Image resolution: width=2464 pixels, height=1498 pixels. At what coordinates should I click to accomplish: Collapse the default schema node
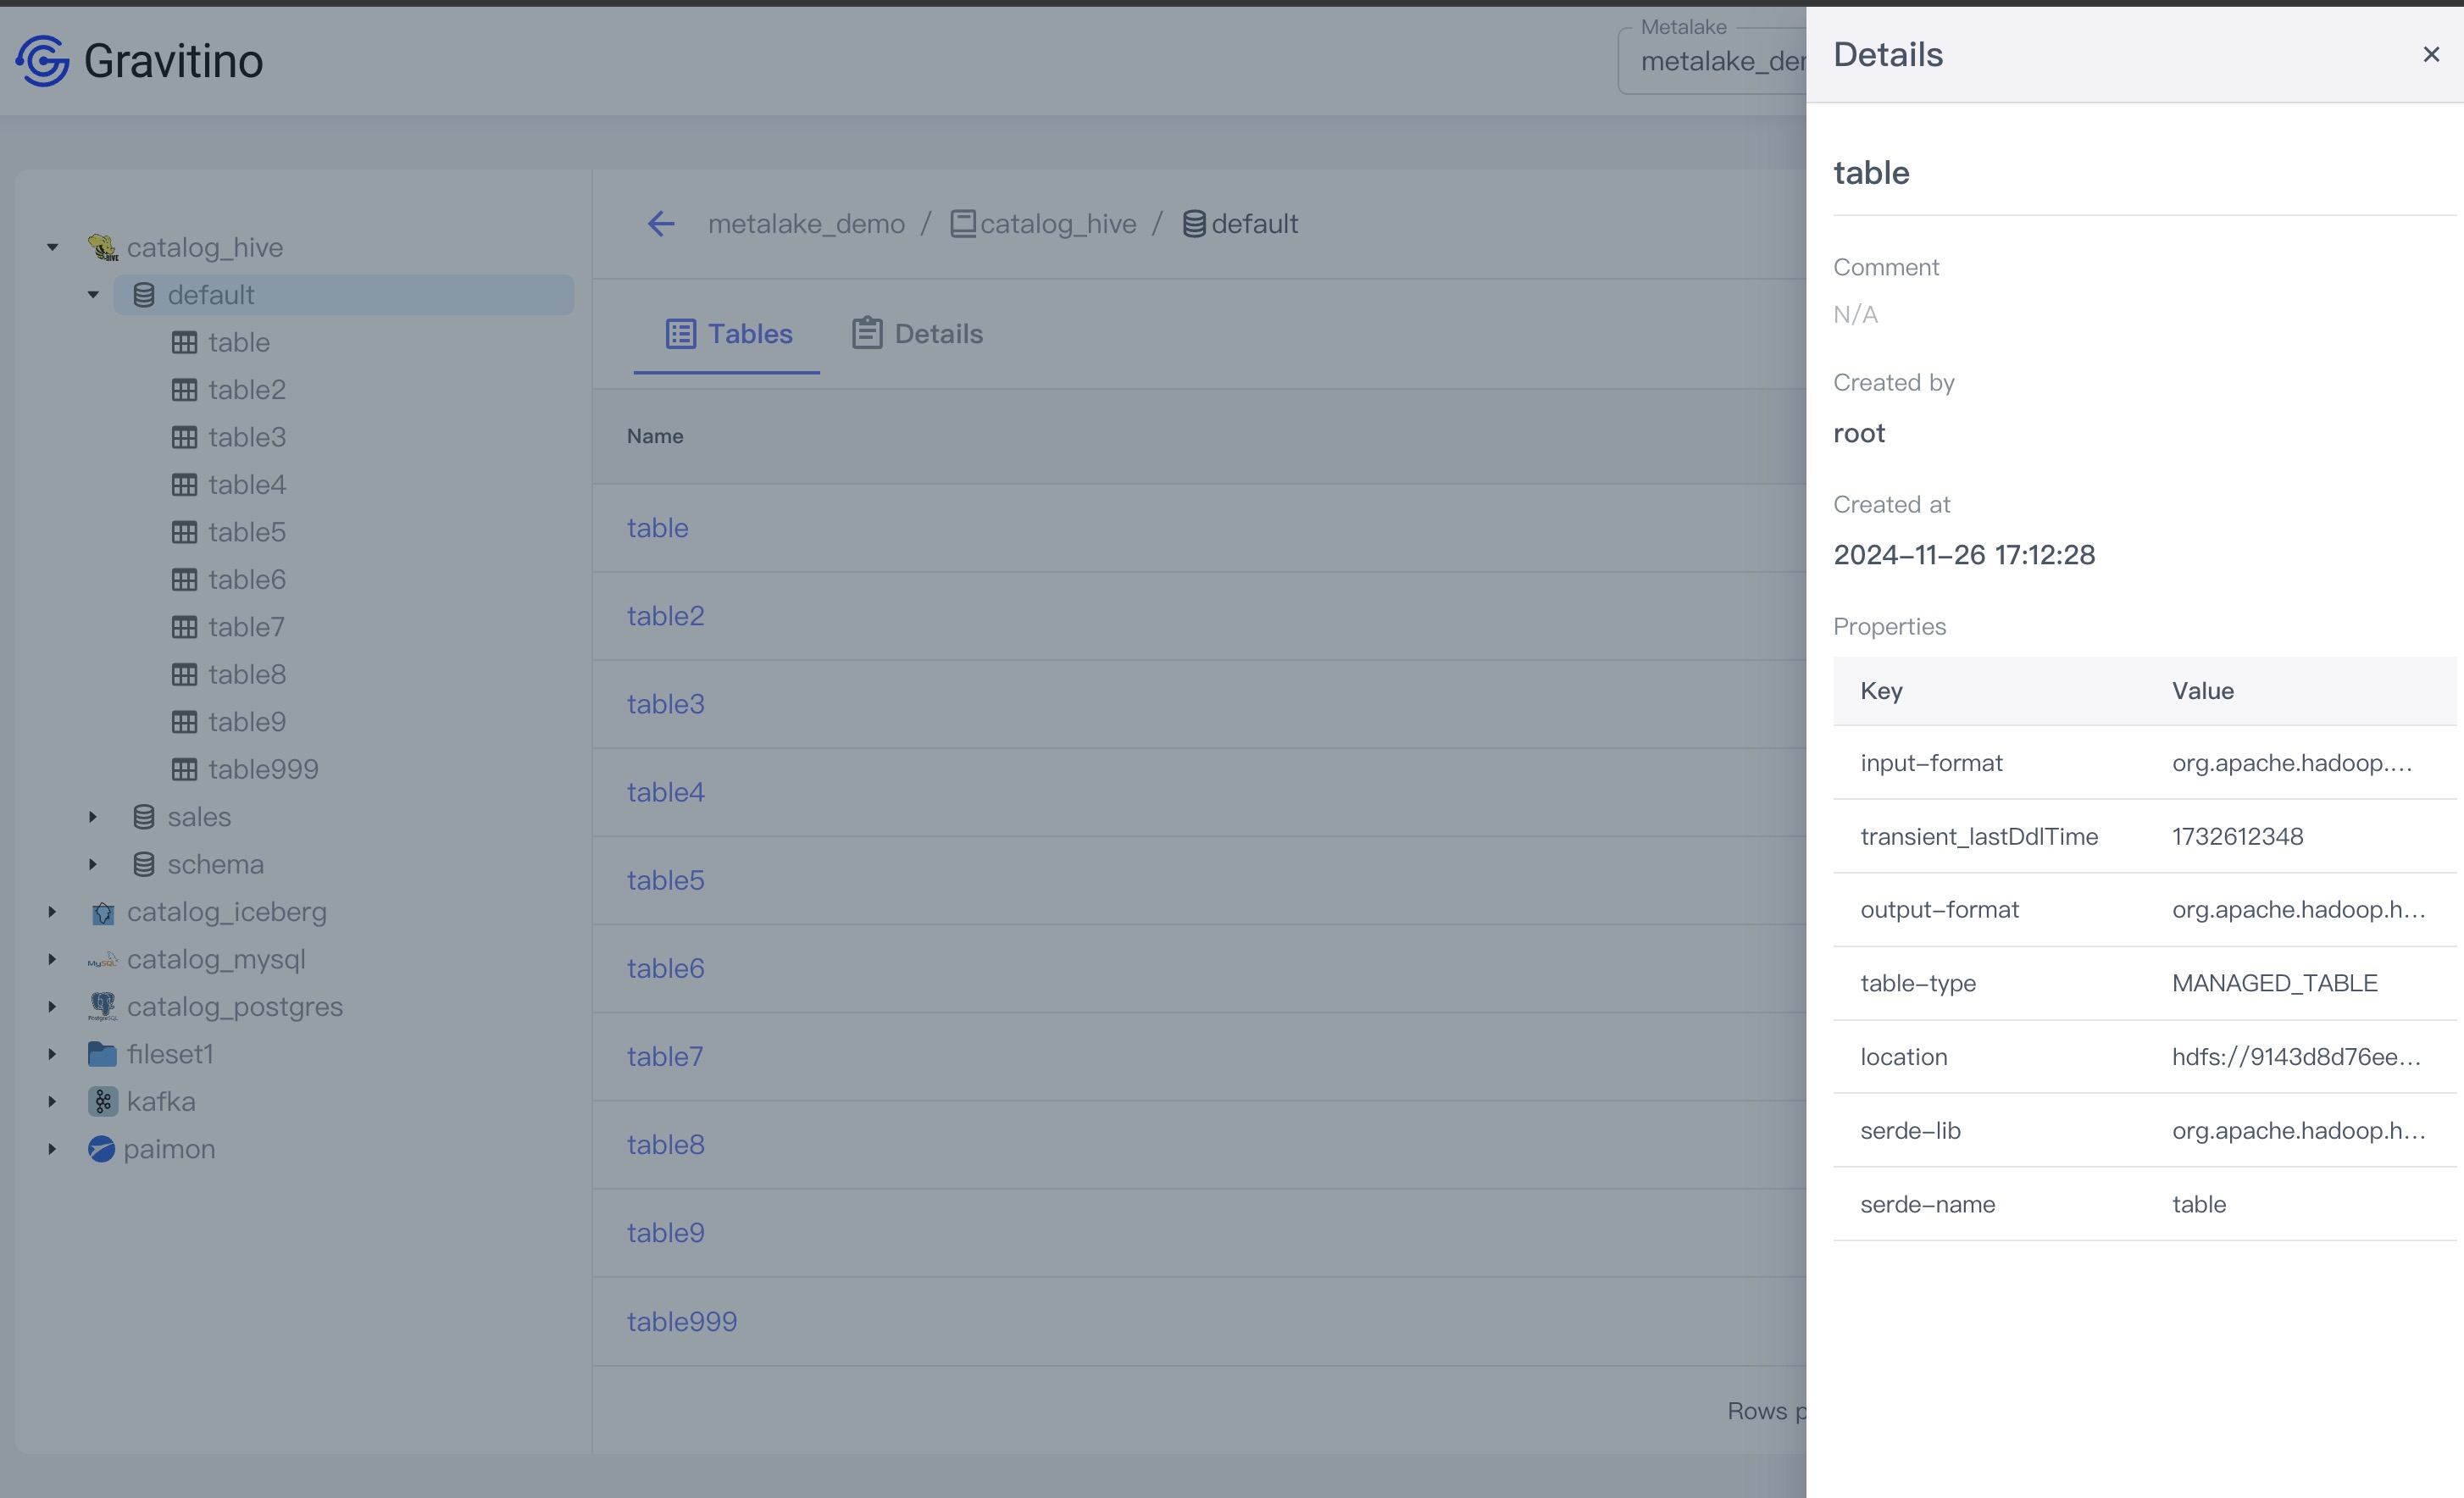pos(93,295)
